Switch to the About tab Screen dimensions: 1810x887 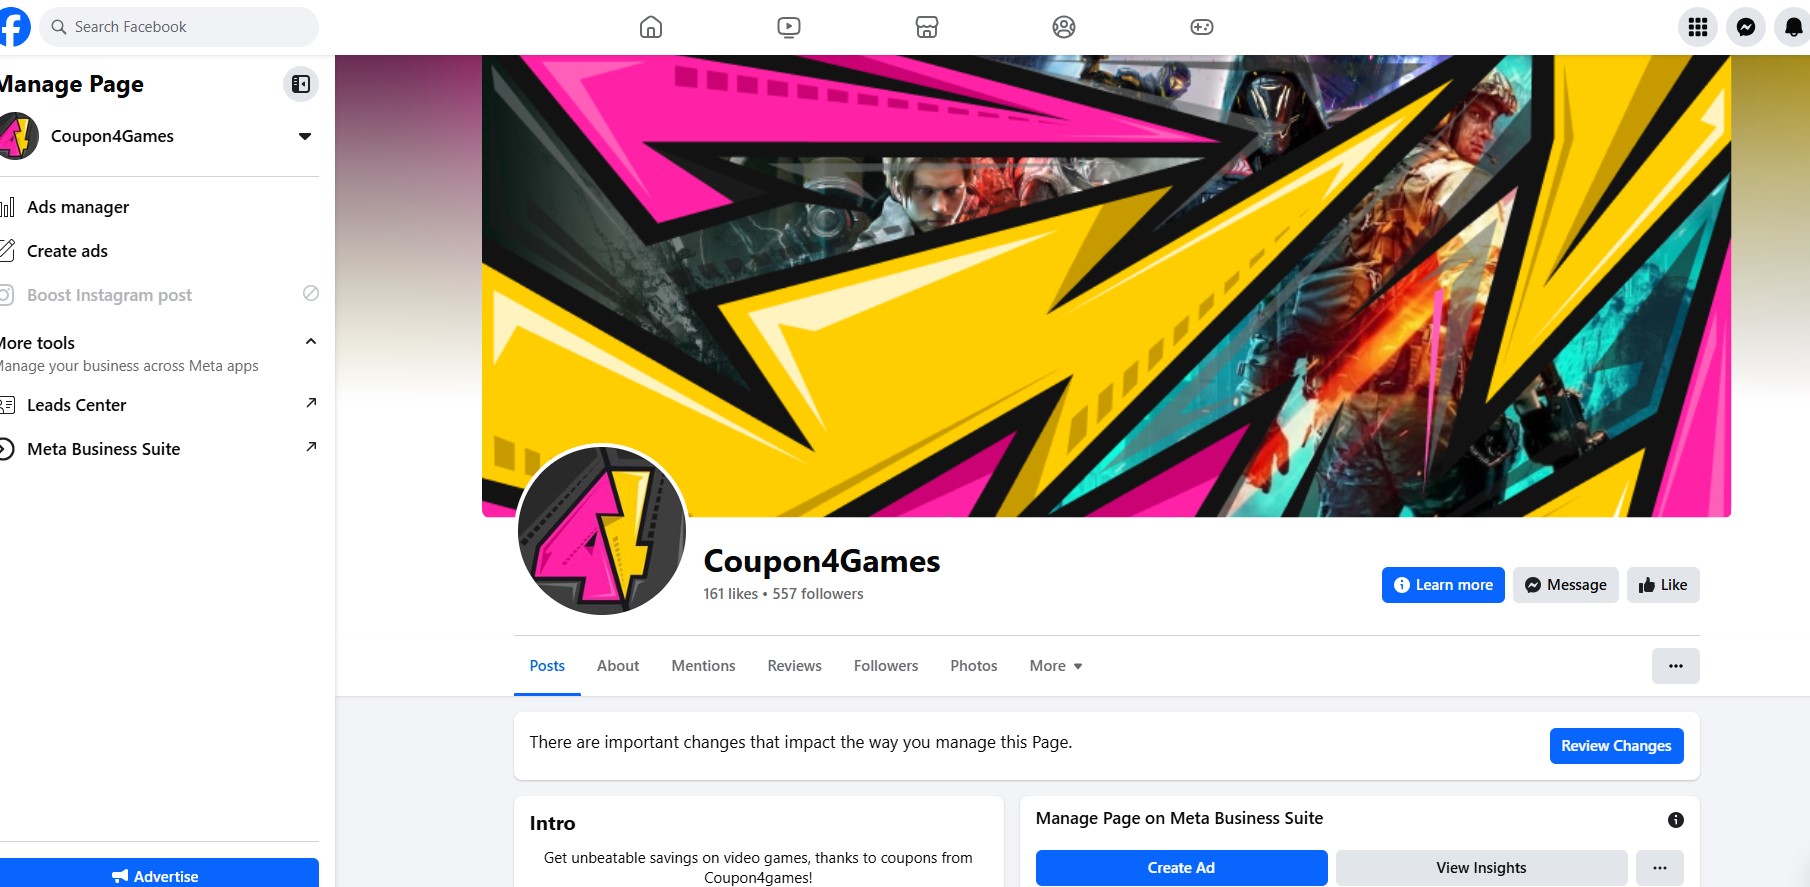click(x=618, y=666)
